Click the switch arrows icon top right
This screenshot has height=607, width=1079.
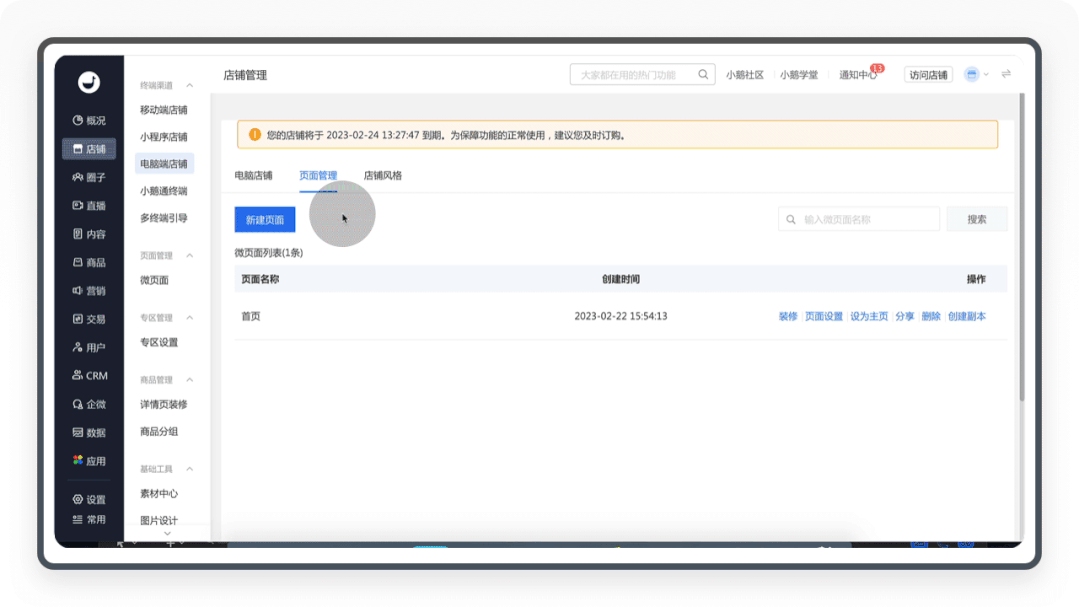click(x=1006, y=74)
